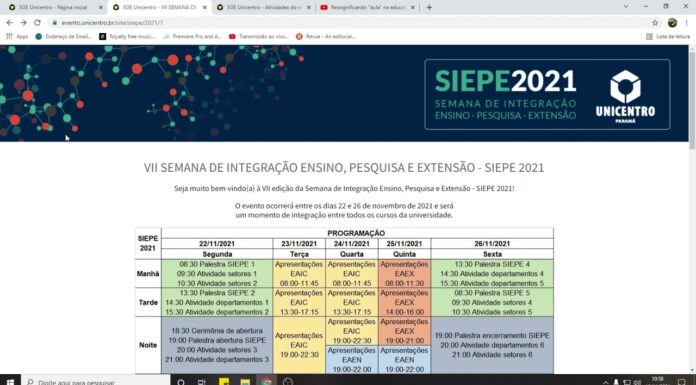Click the 26/11/2021 date header

(492, 244)
